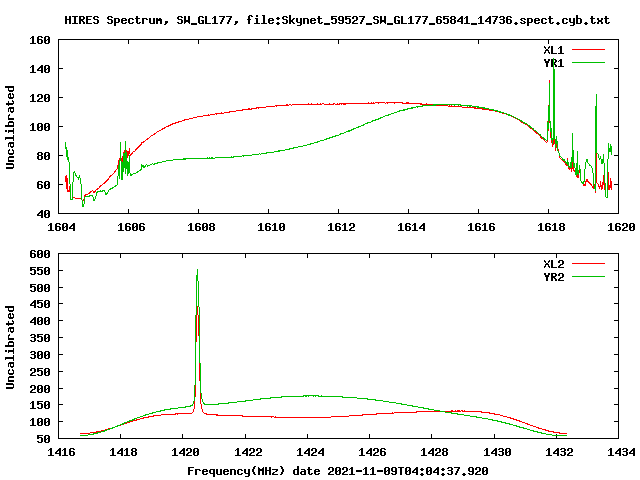640x480 pixels.
Task: Click the 1434 tick label on the bottom x-axis
Action: point(621,452)
